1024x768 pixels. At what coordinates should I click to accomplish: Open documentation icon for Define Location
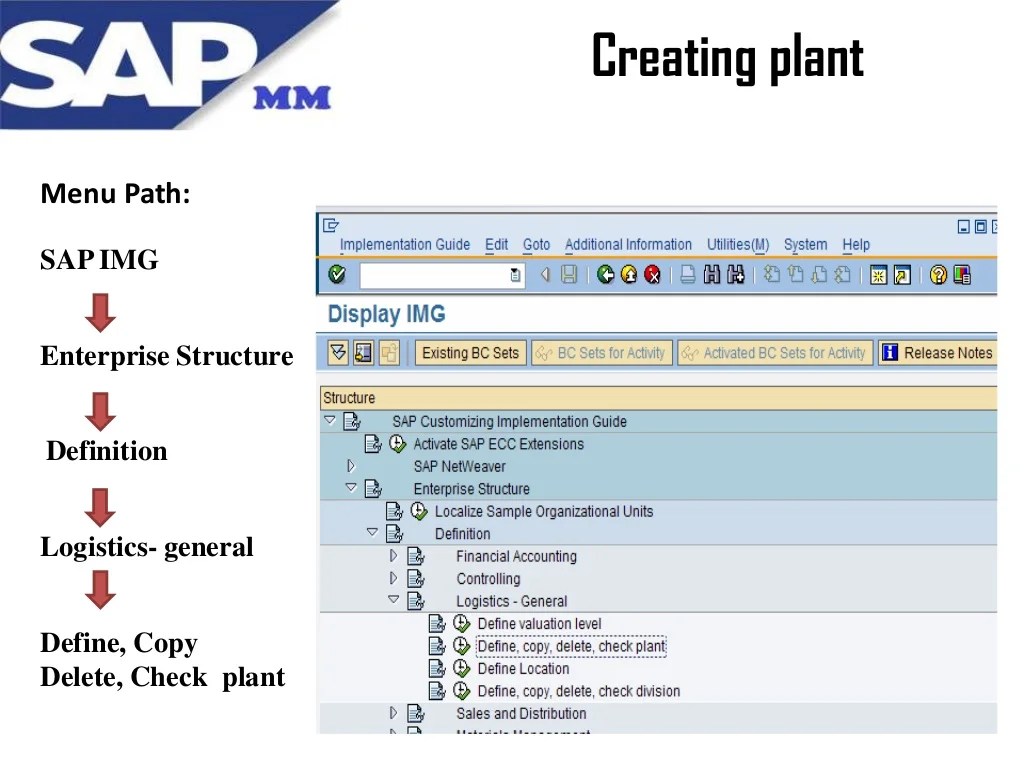coord(437,669)
